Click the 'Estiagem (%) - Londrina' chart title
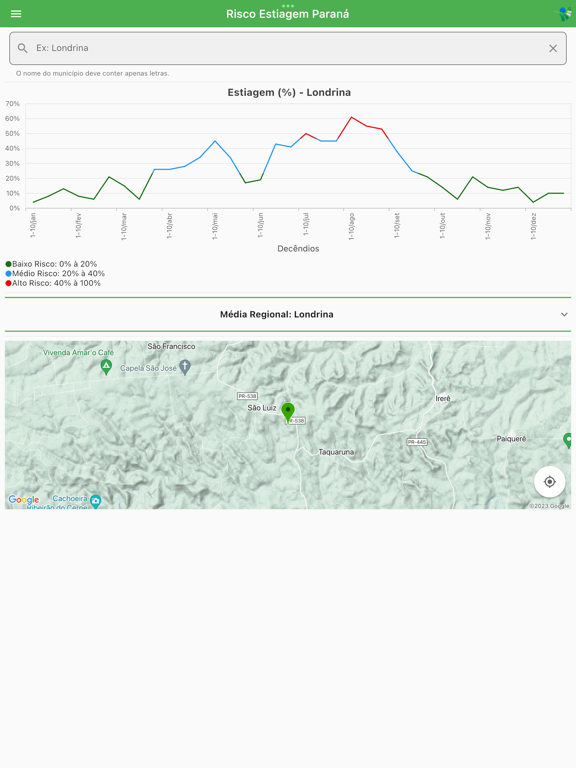The height and width of the screenshot is (768, 576). pyautogui.click(x=289, y=93)
